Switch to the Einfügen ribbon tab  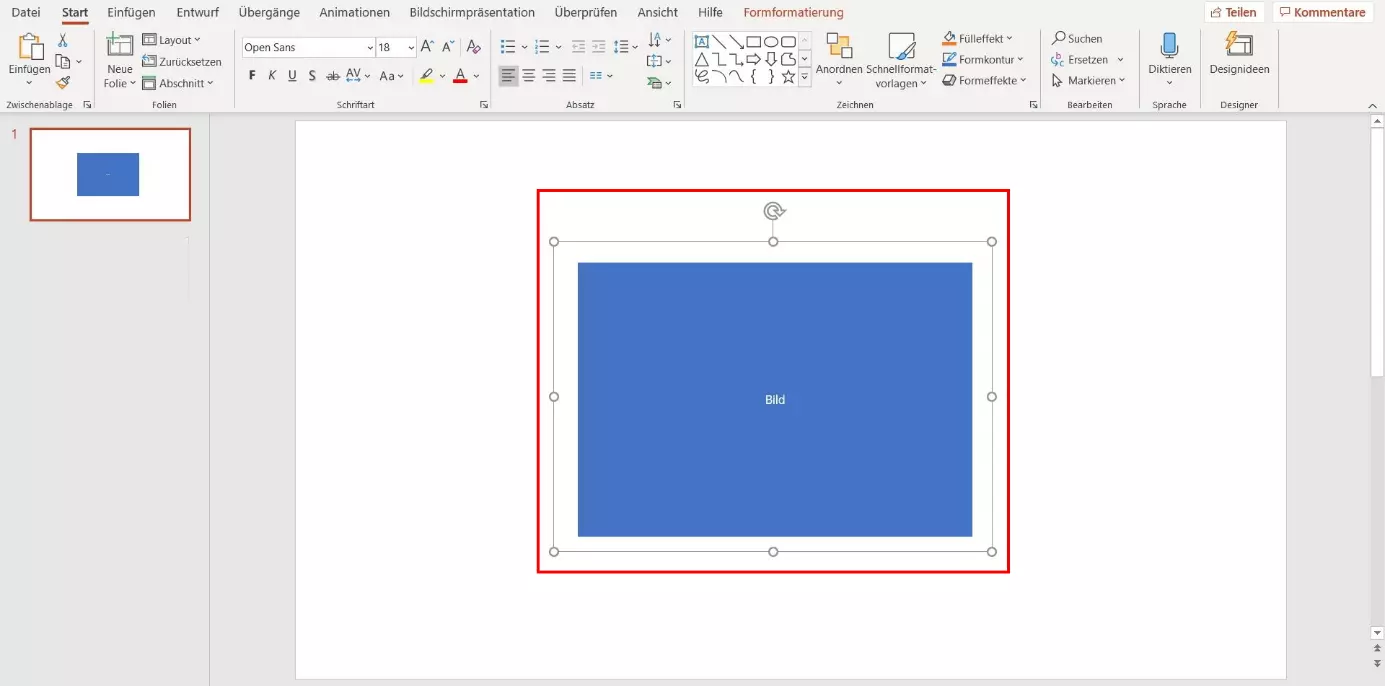click(x=131, y=13)
